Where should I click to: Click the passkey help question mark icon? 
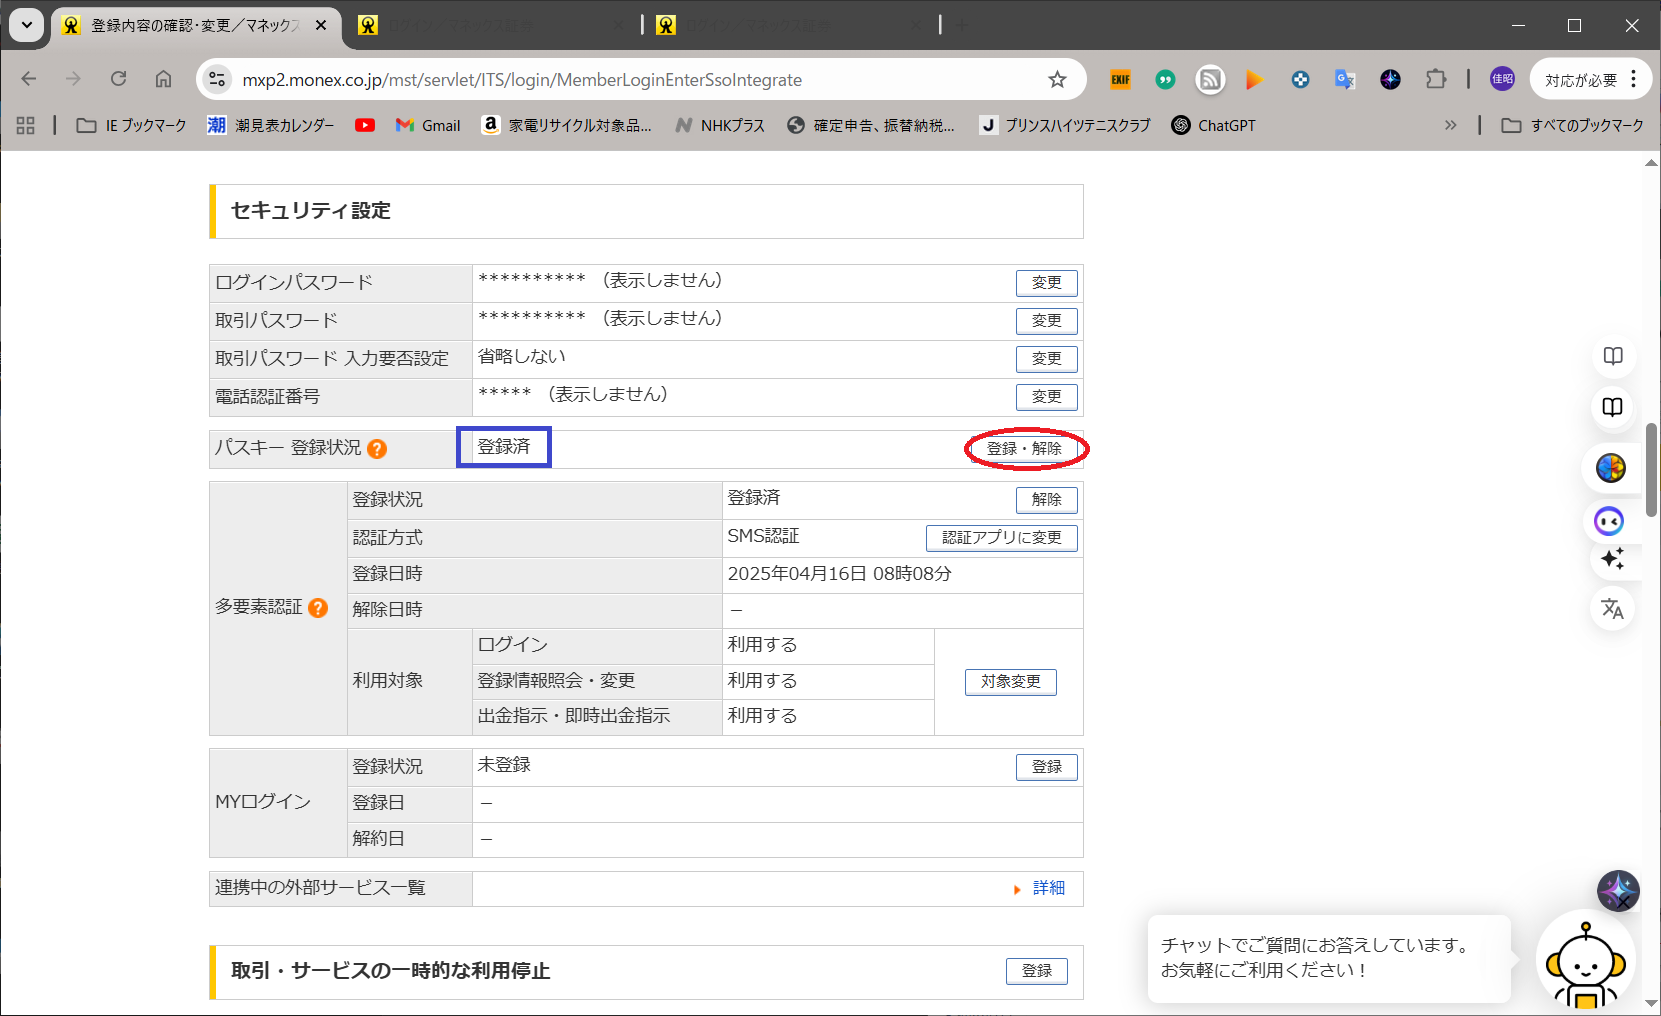pyautogui.click(x=377, y=449)
